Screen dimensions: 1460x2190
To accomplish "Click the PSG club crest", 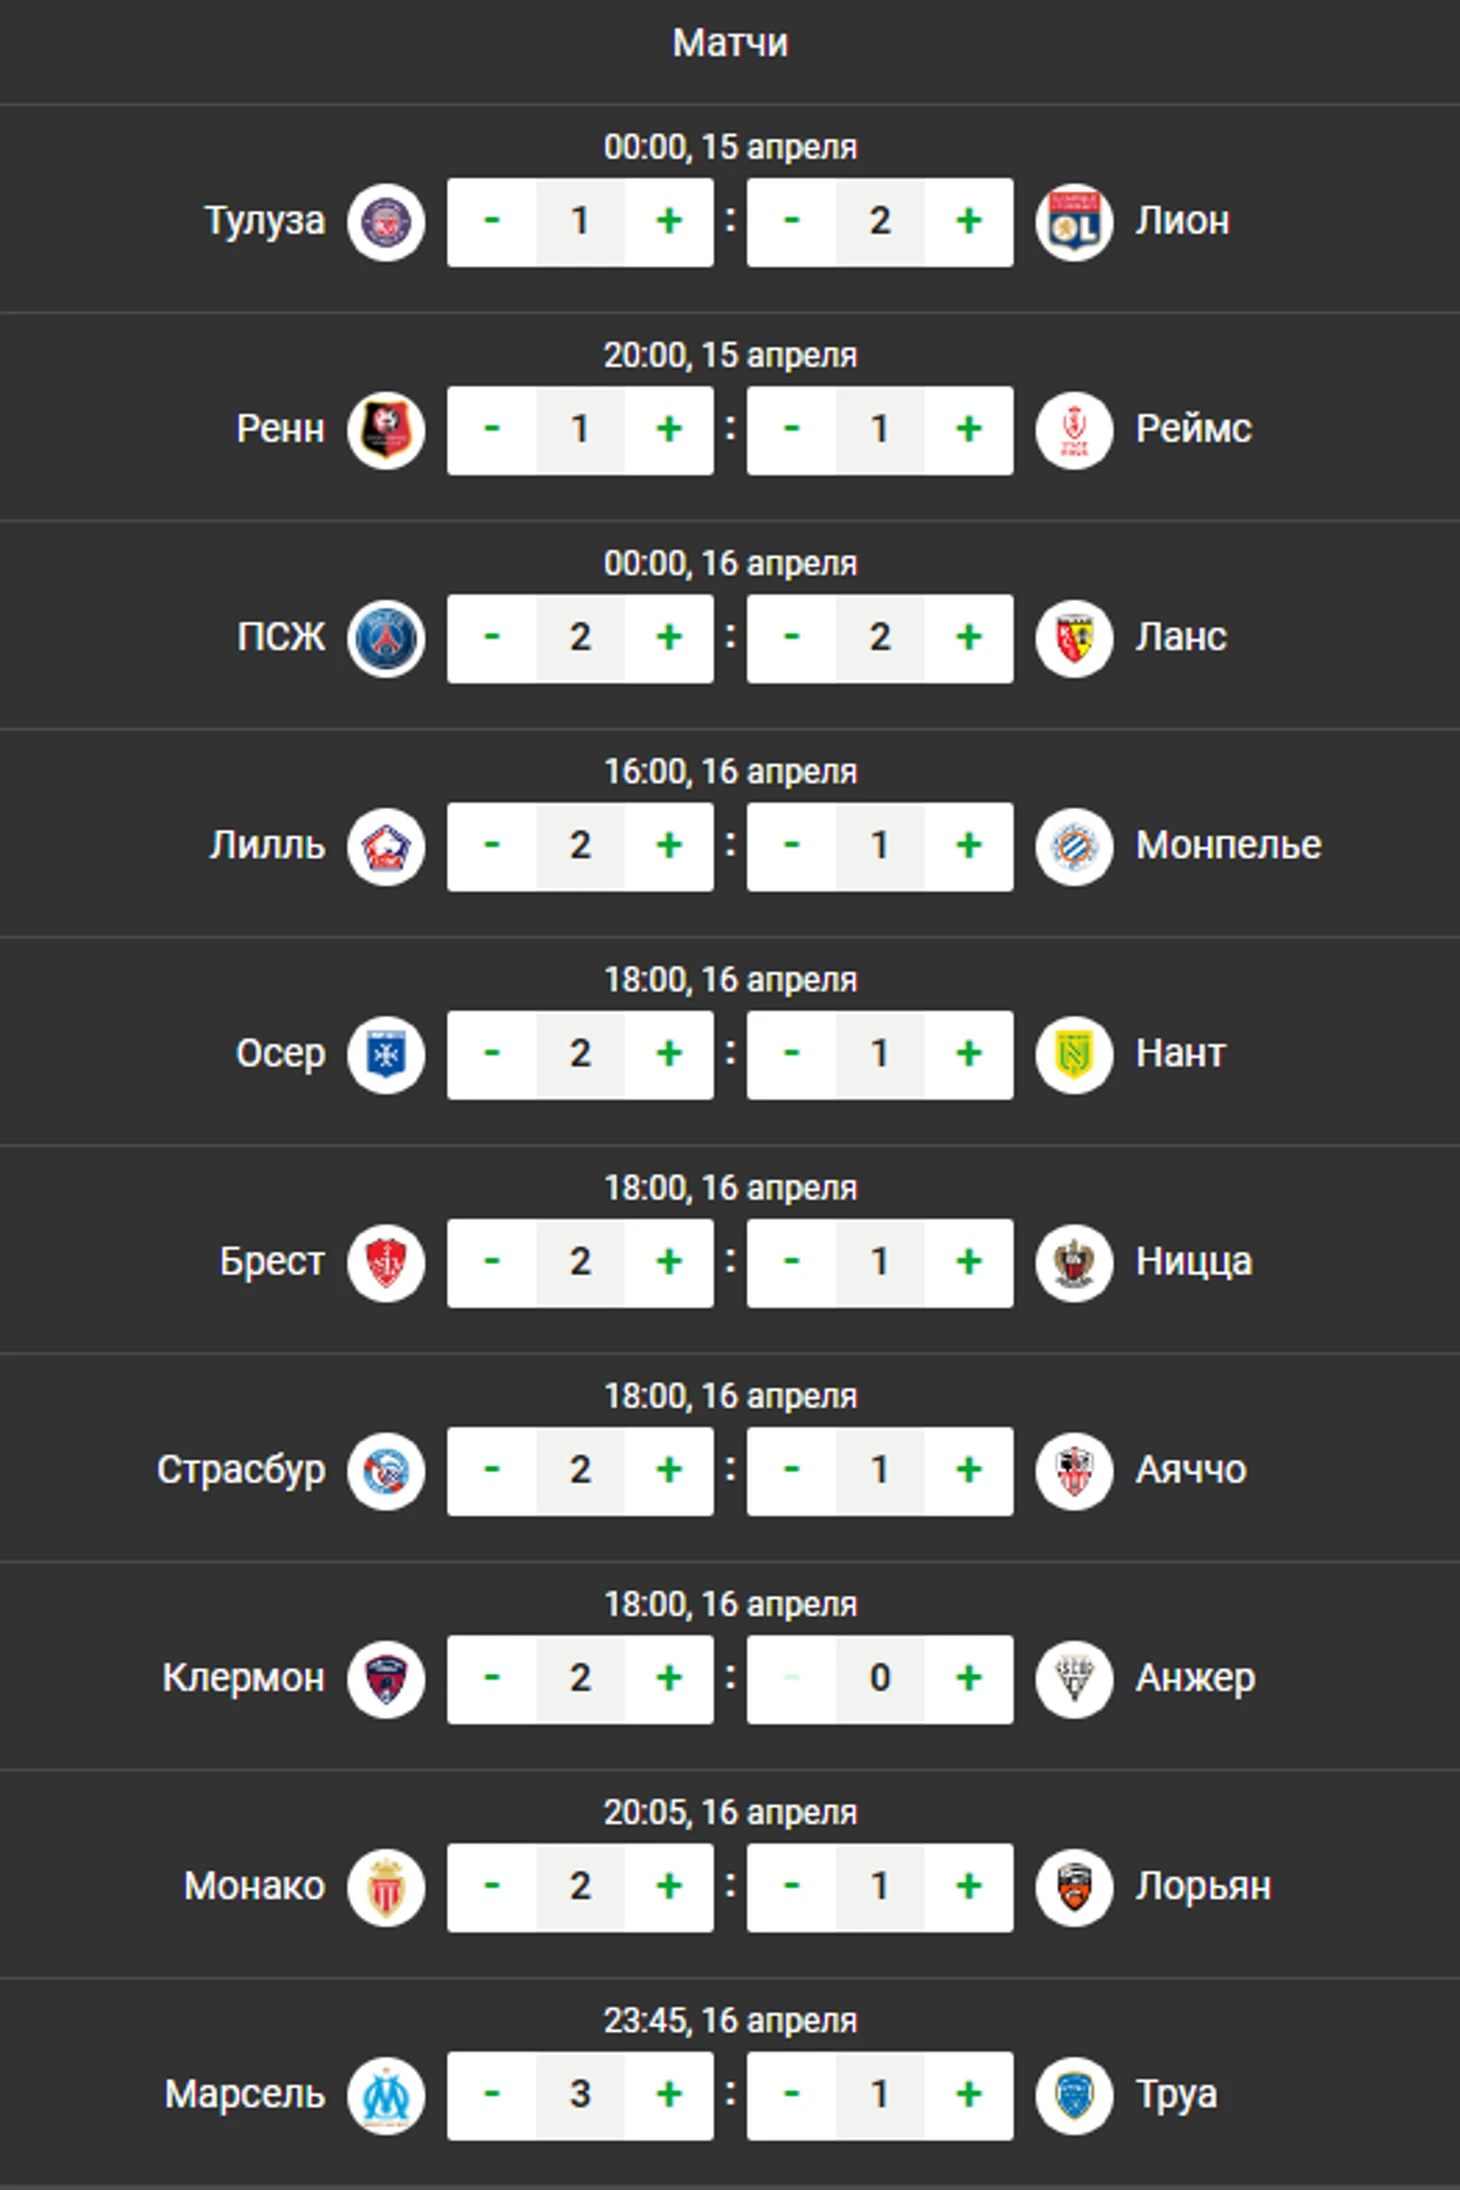I will 386,638.
